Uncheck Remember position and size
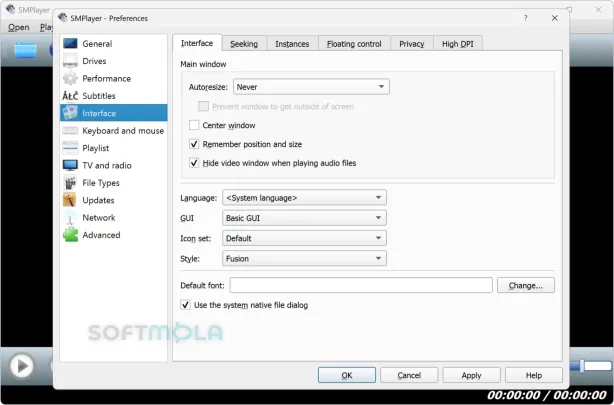 194,144
